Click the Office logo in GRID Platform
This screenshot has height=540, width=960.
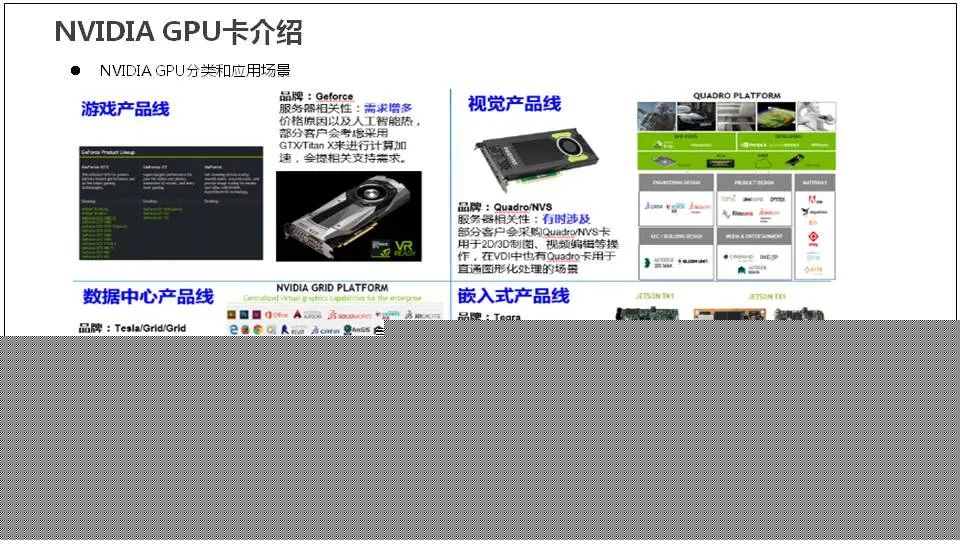pyautogui.click(x=276, y=315)
